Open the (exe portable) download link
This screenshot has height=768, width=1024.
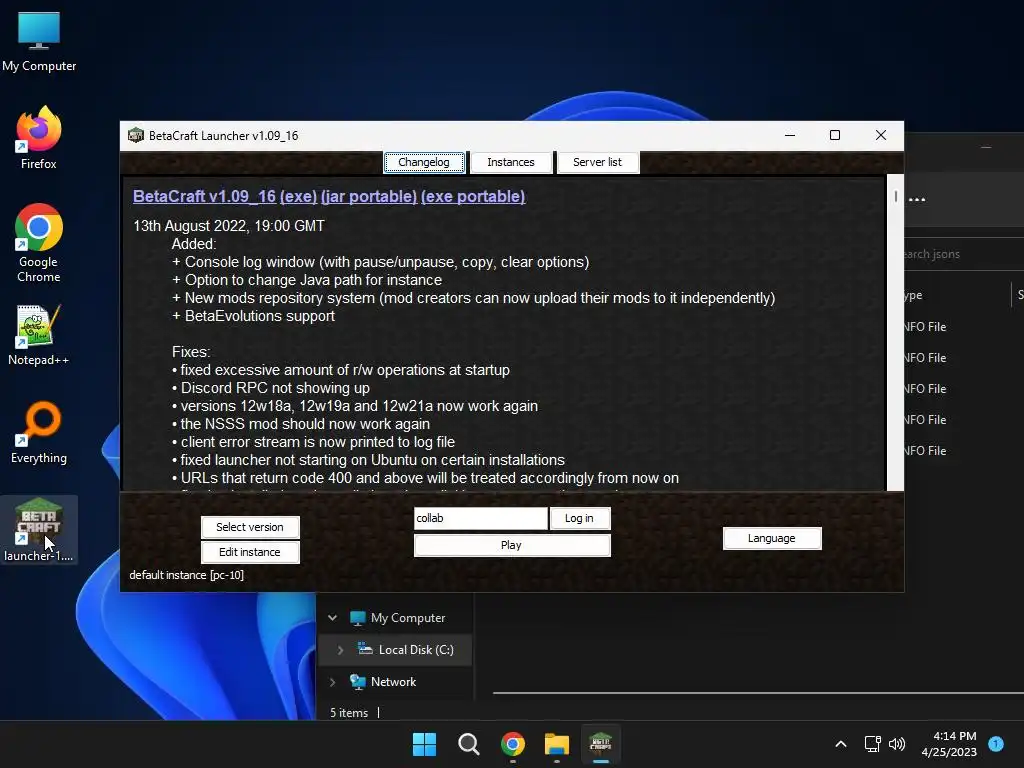(473, 197)
